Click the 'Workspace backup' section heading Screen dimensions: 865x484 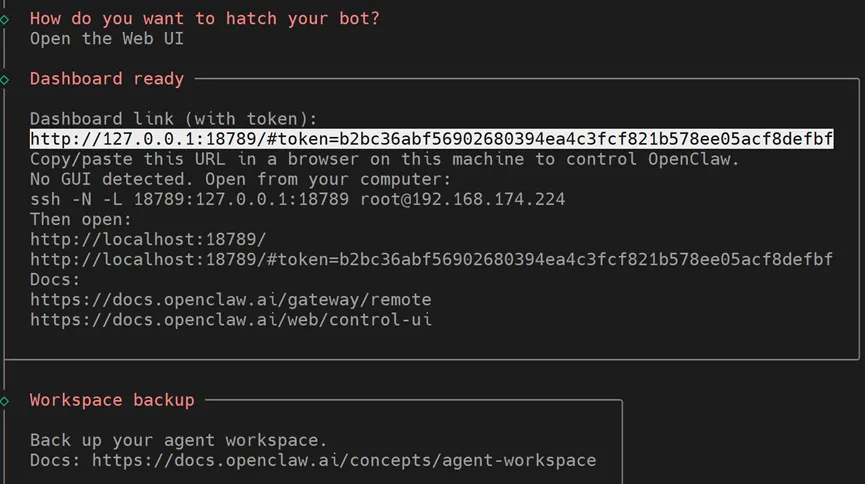click(112, 400)
